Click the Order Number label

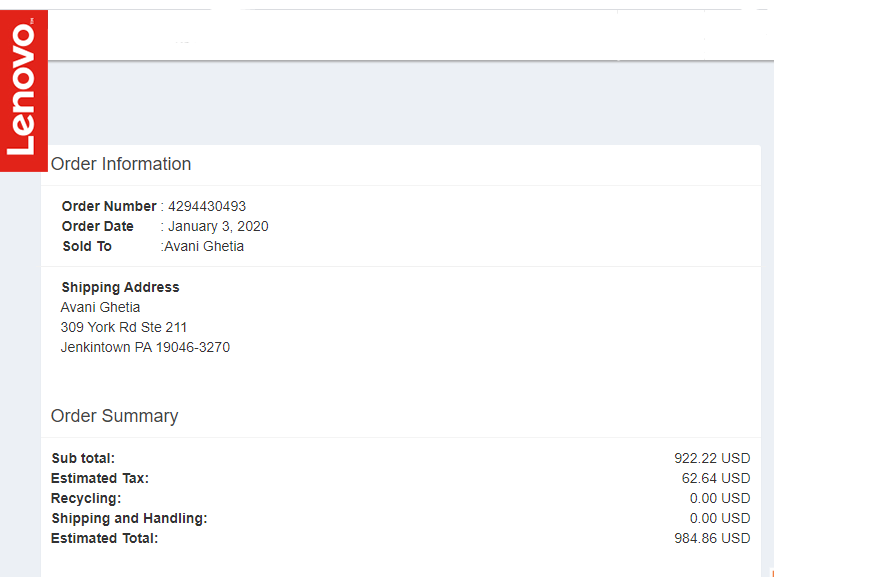(109, 206)
